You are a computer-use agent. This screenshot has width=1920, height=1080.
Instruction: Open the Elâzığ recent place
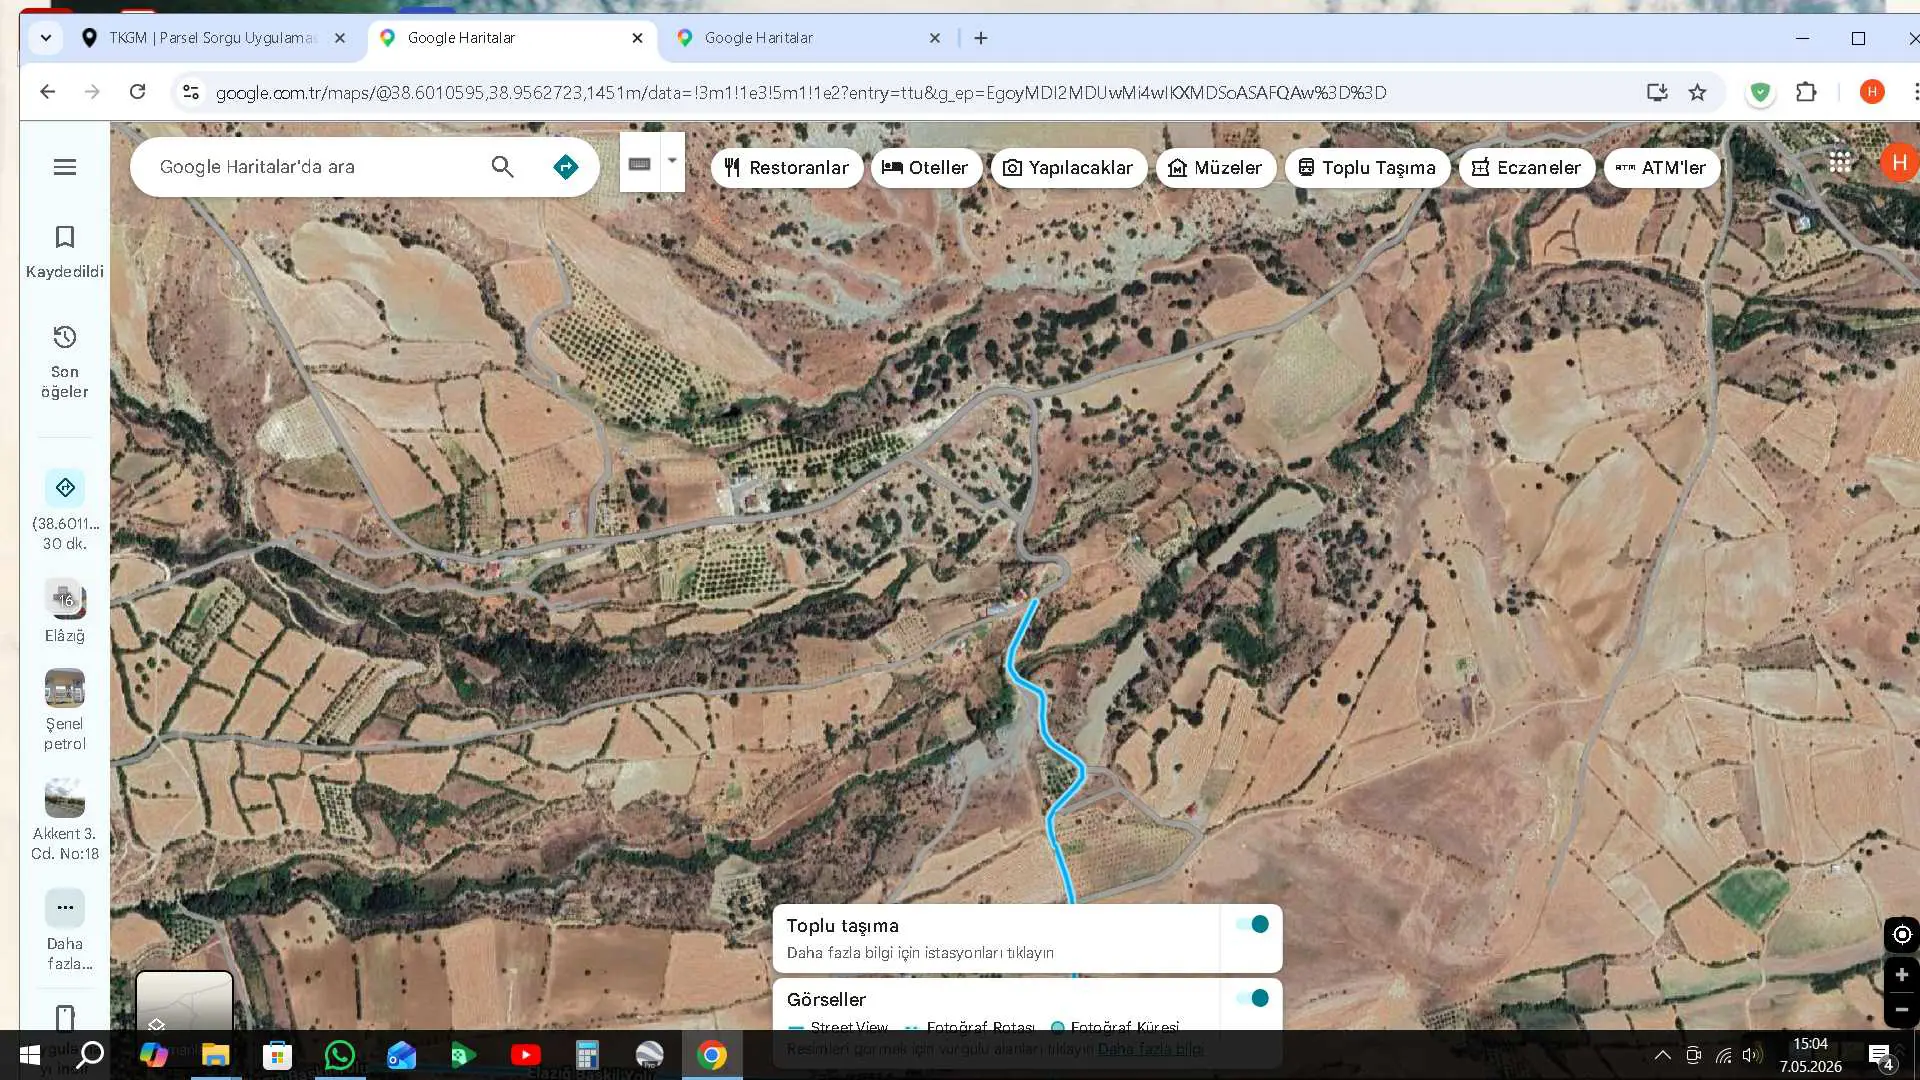tap(65, 611)
